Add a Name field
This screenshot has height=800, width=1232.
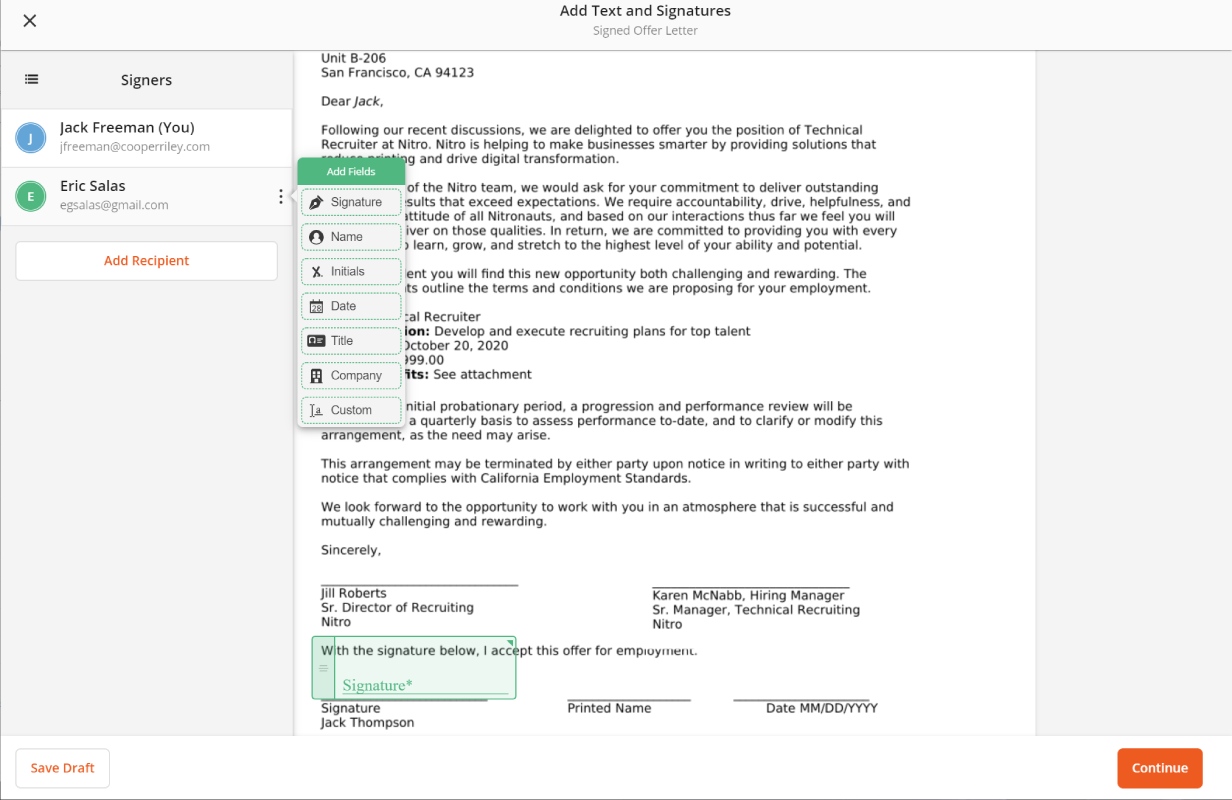pyautogui.click(x=351, y=237)
